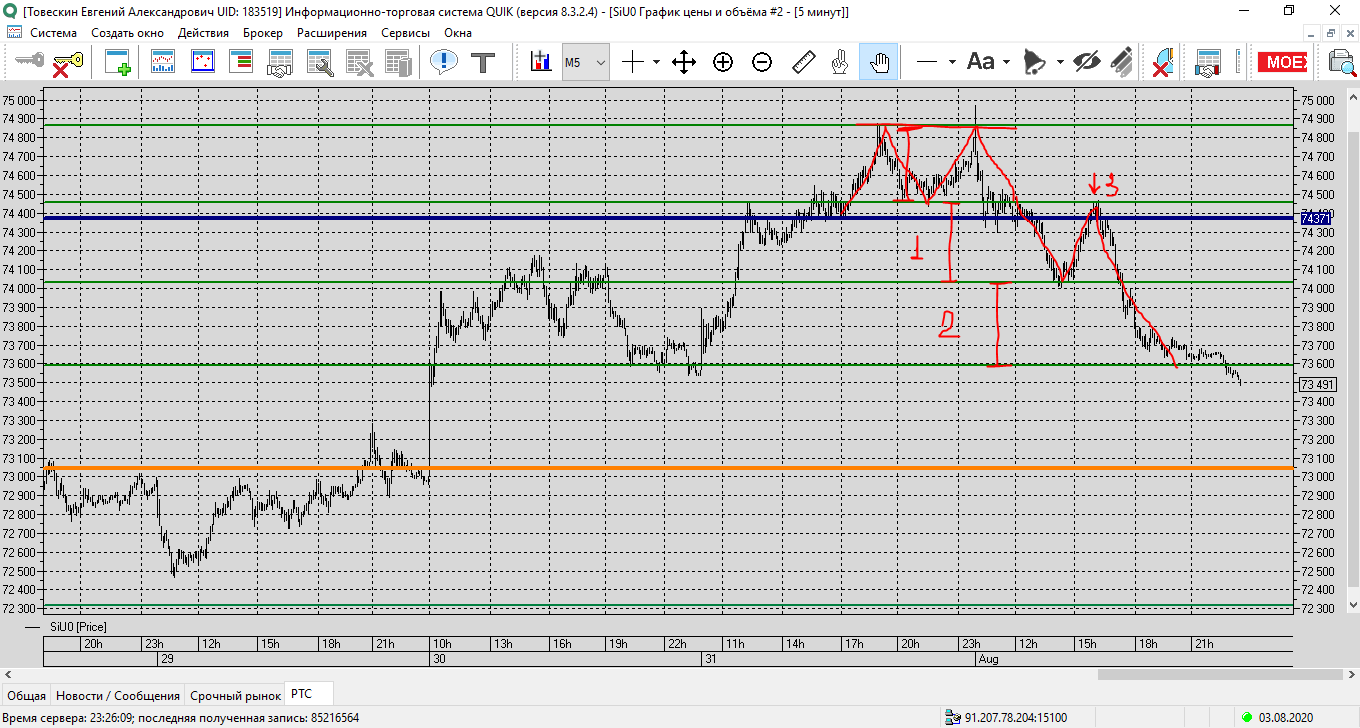Select the crosshair cursor tool
1360x728 pixels.
(633, 63)
